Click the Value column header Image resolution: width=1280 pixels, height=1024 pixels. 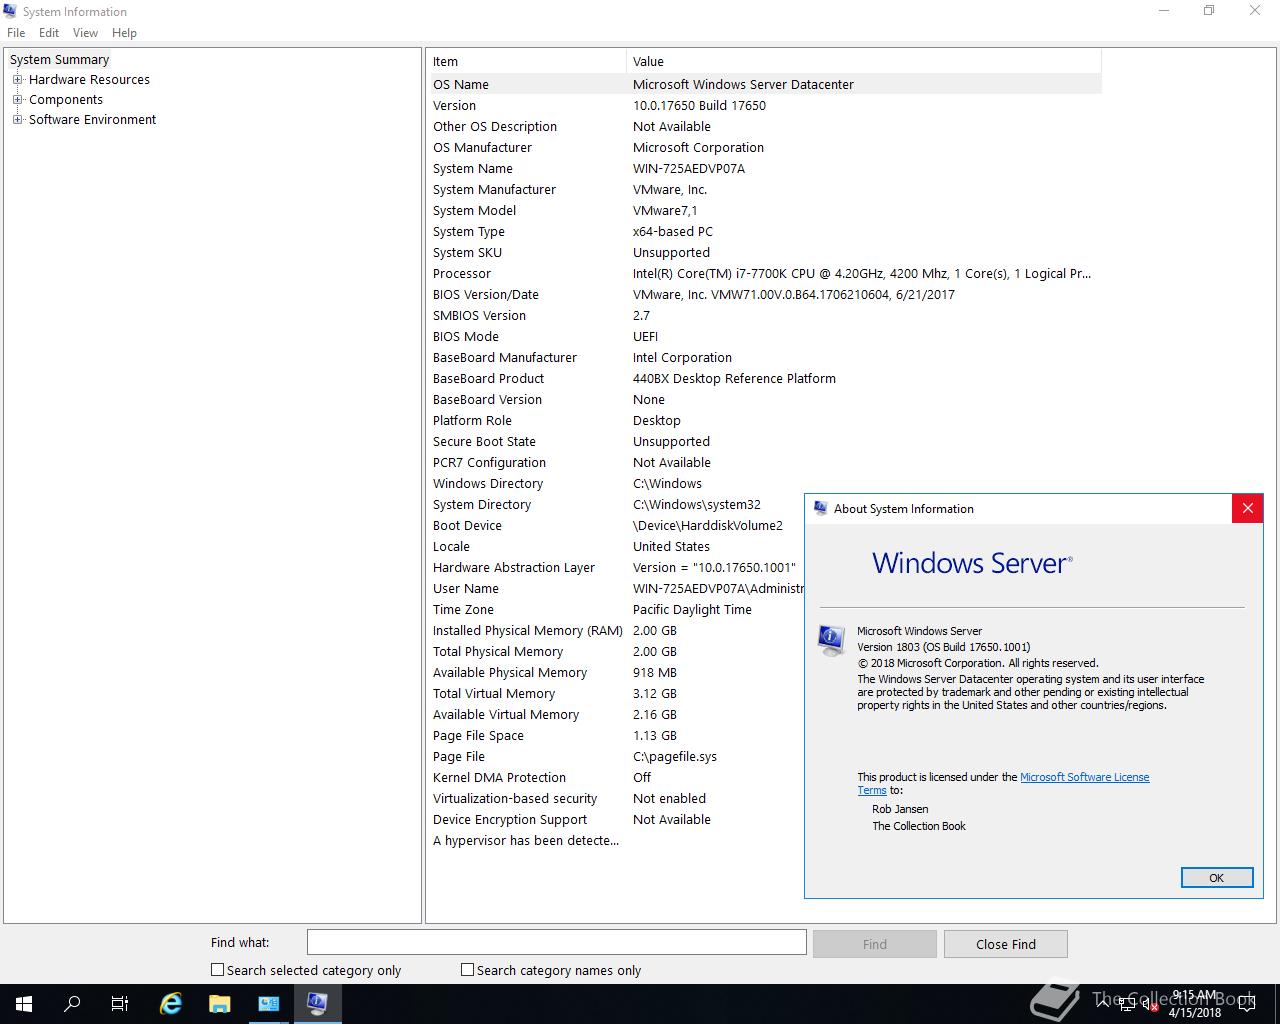[864, 61]
